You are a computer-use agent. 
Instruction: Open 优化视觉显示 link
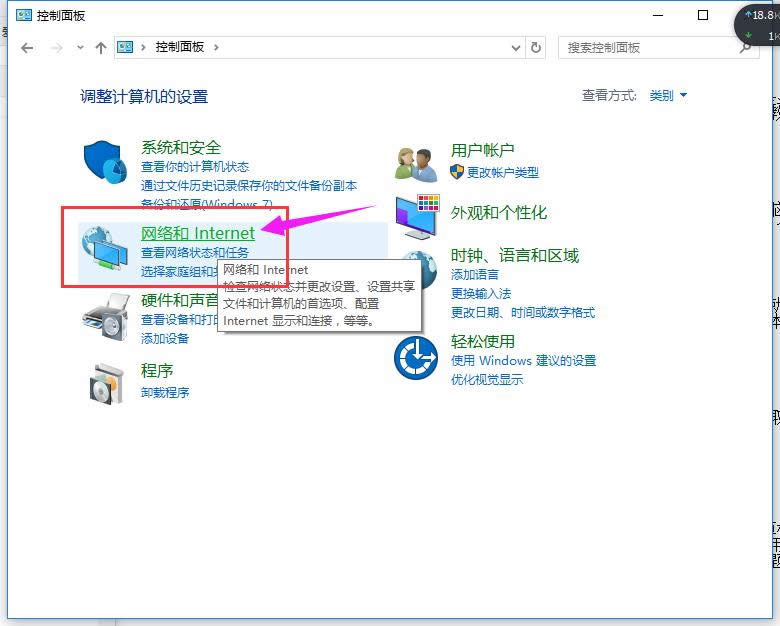487,380
